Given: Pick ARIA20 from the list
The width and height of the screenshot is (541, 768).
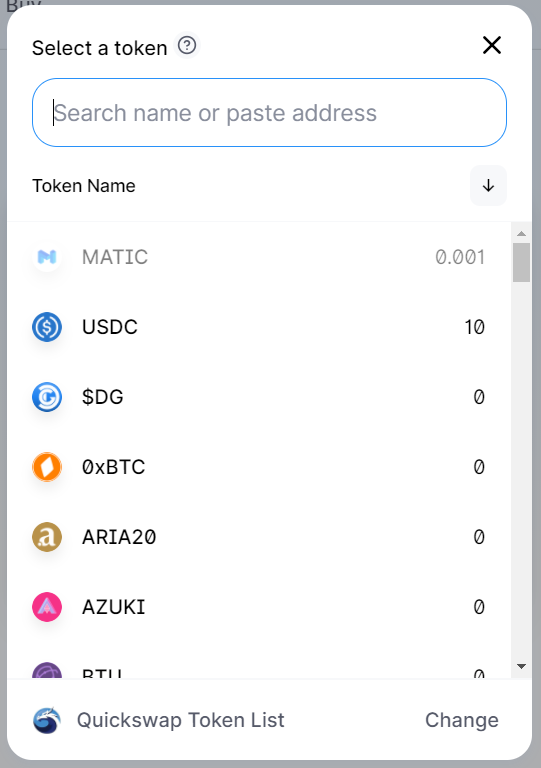Looking at the screenshot, I should pos(259,537).
